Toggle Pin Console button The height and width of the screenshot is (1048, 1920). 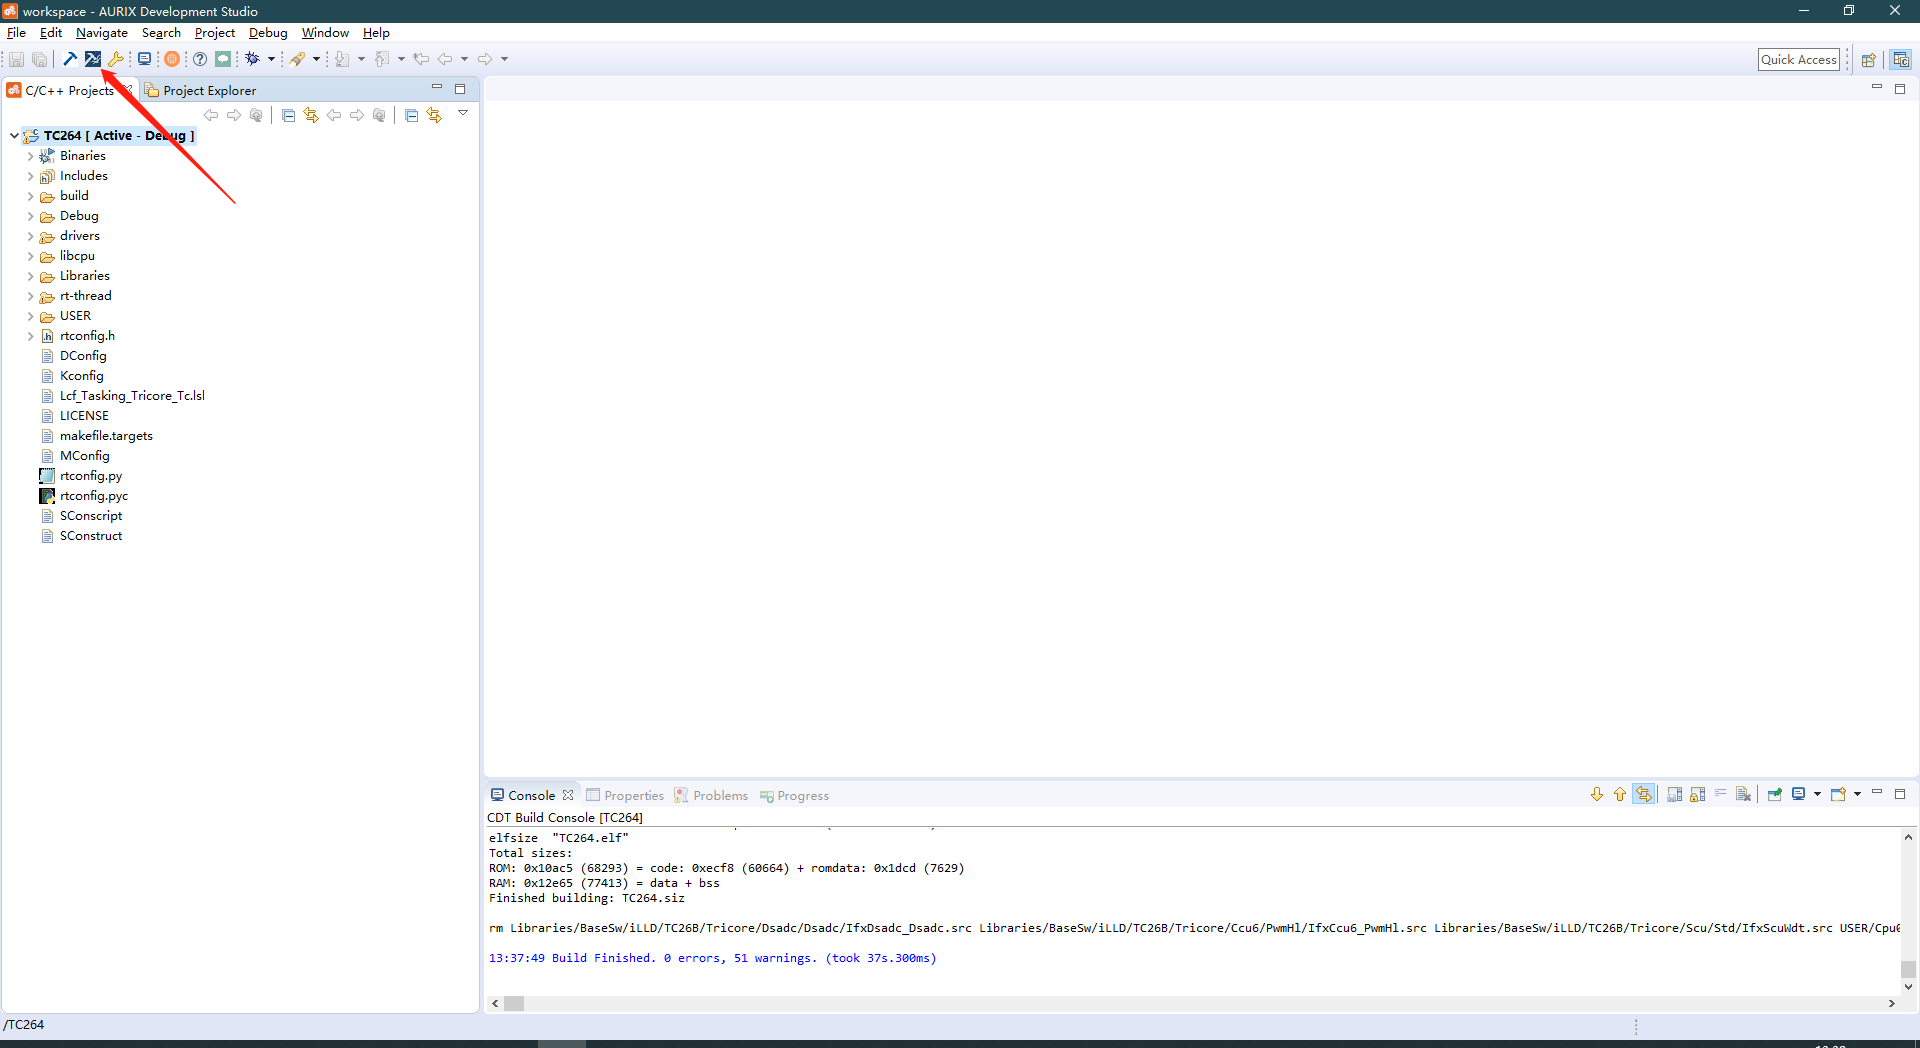pos(1775,795)
